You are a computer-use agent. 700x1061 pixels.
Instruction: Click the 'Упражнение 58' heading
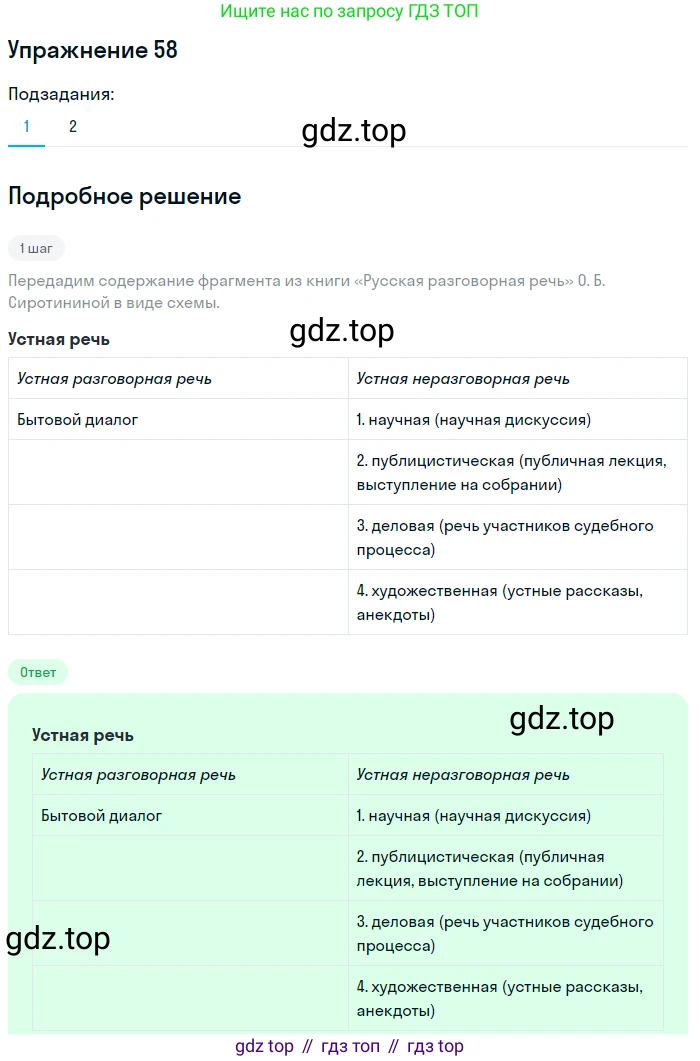pos(93,50)
